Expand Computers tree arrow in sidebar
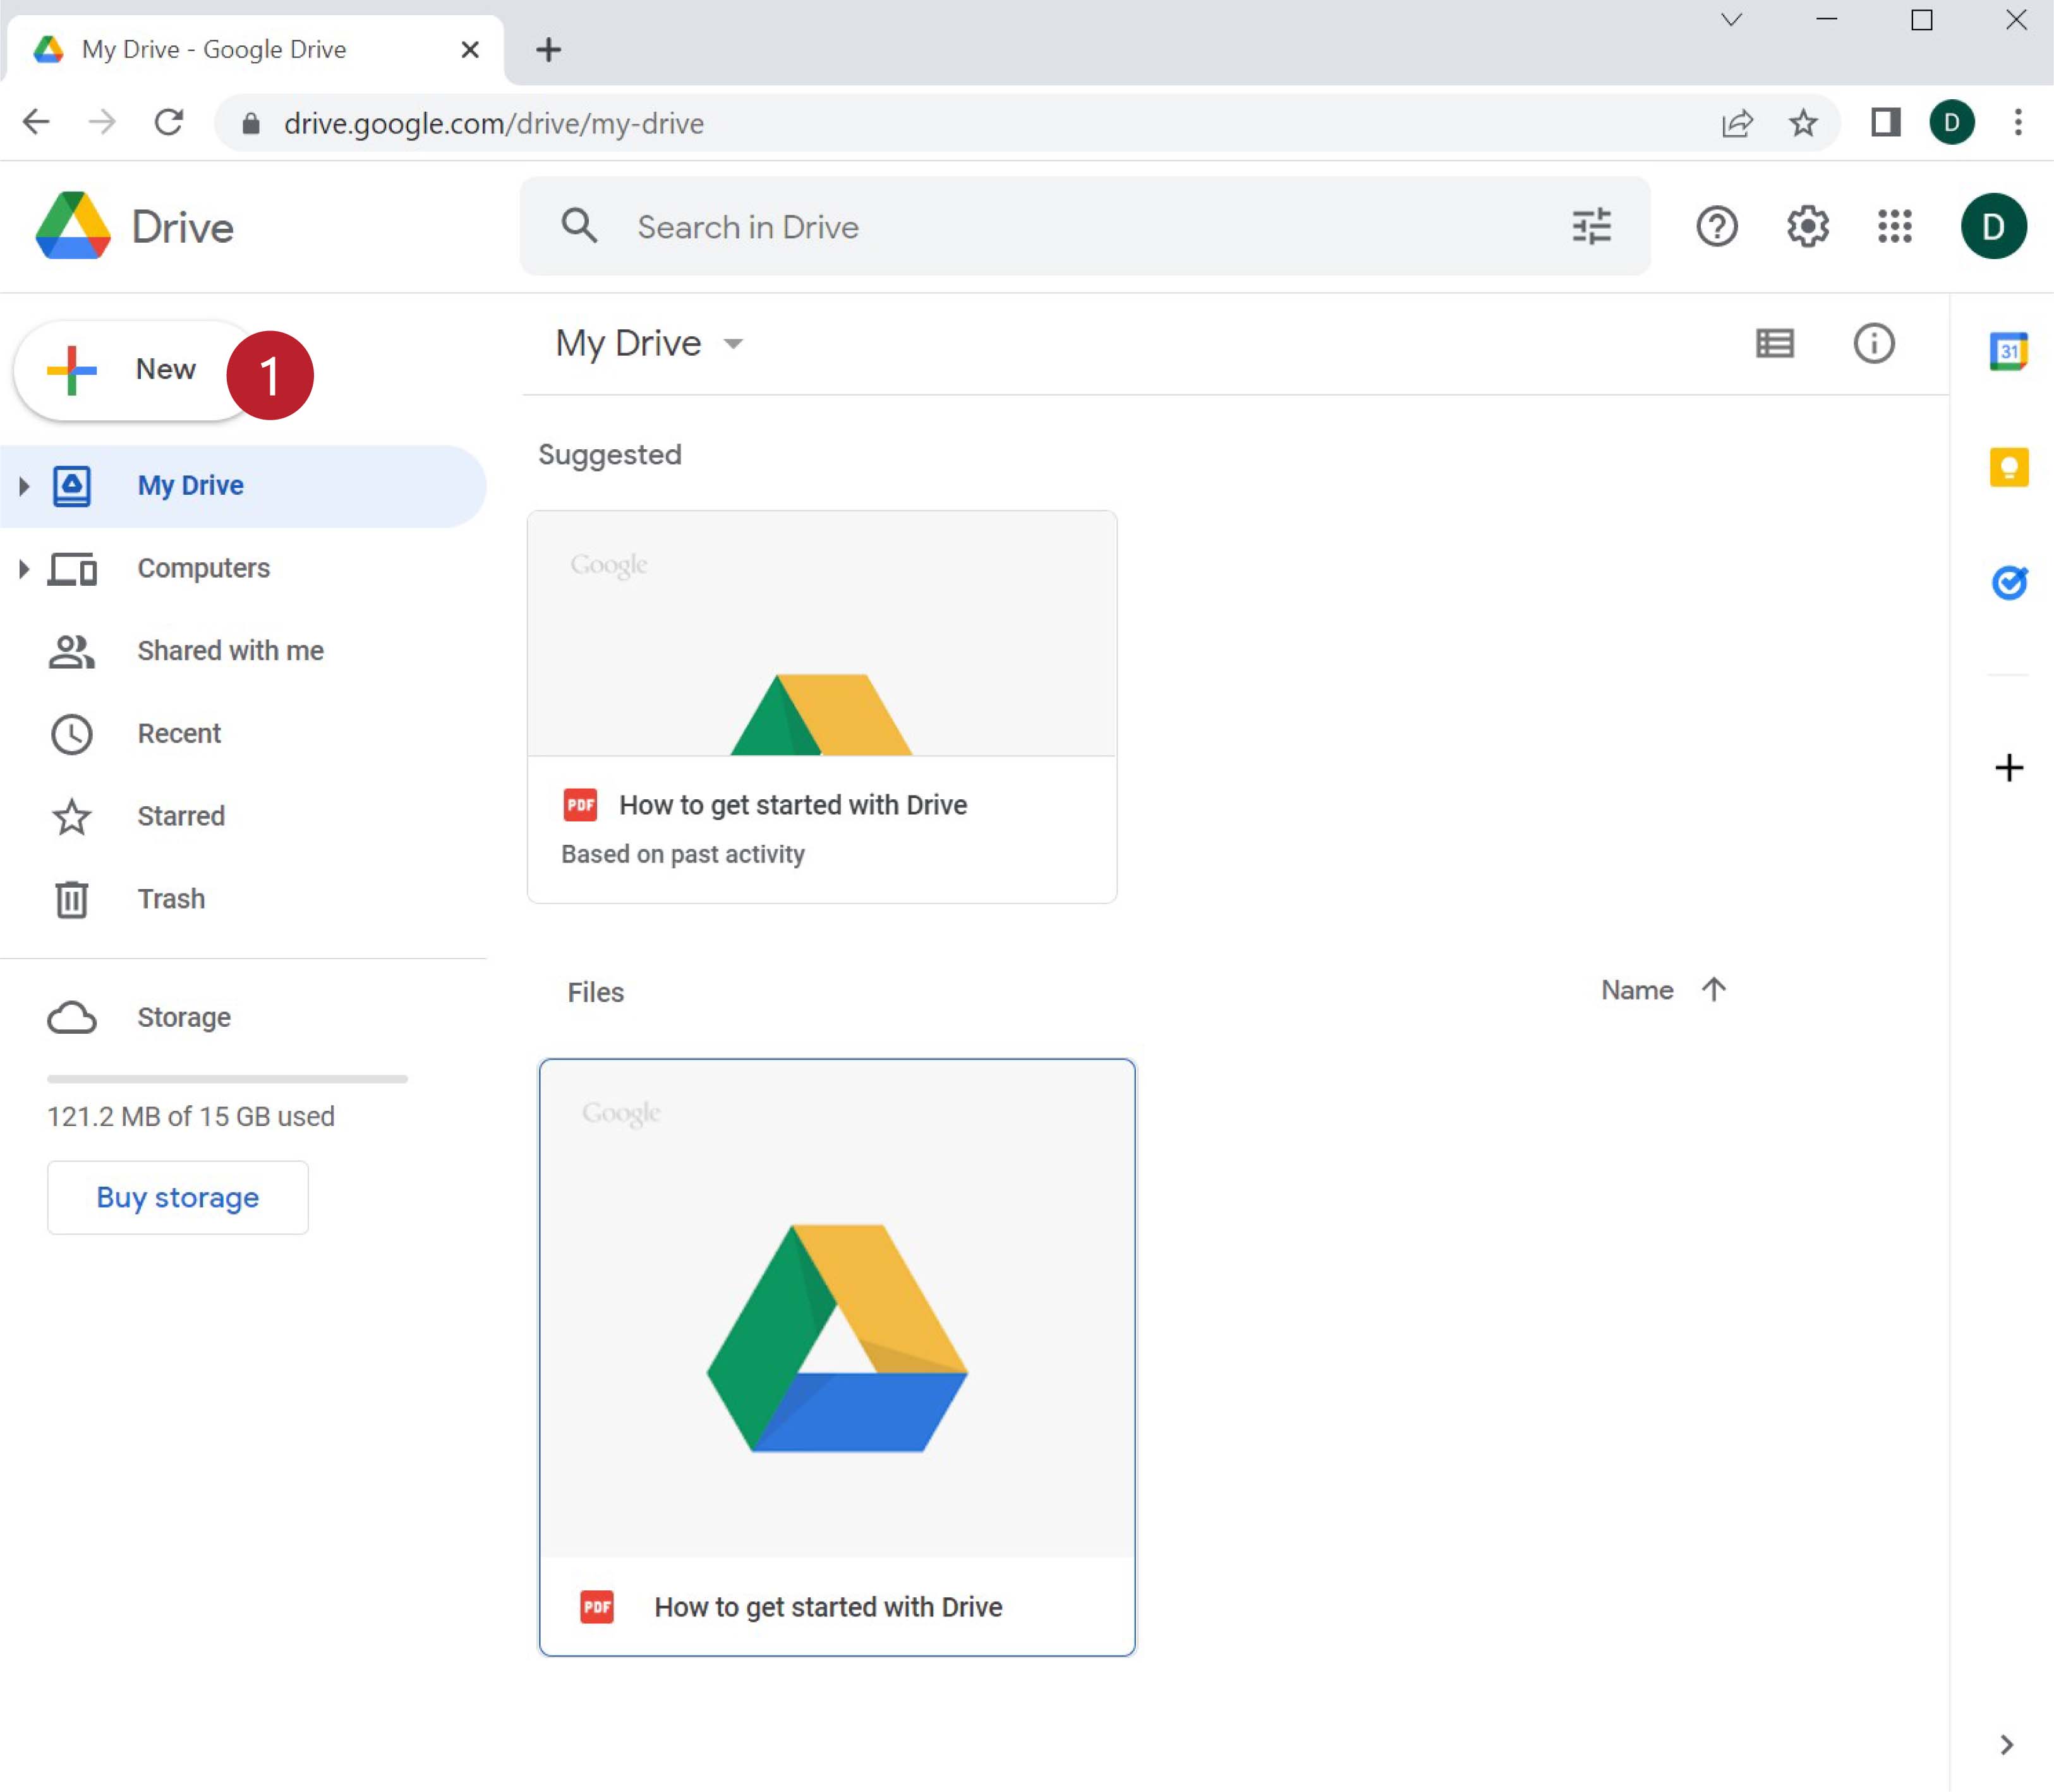 (24, 569)
